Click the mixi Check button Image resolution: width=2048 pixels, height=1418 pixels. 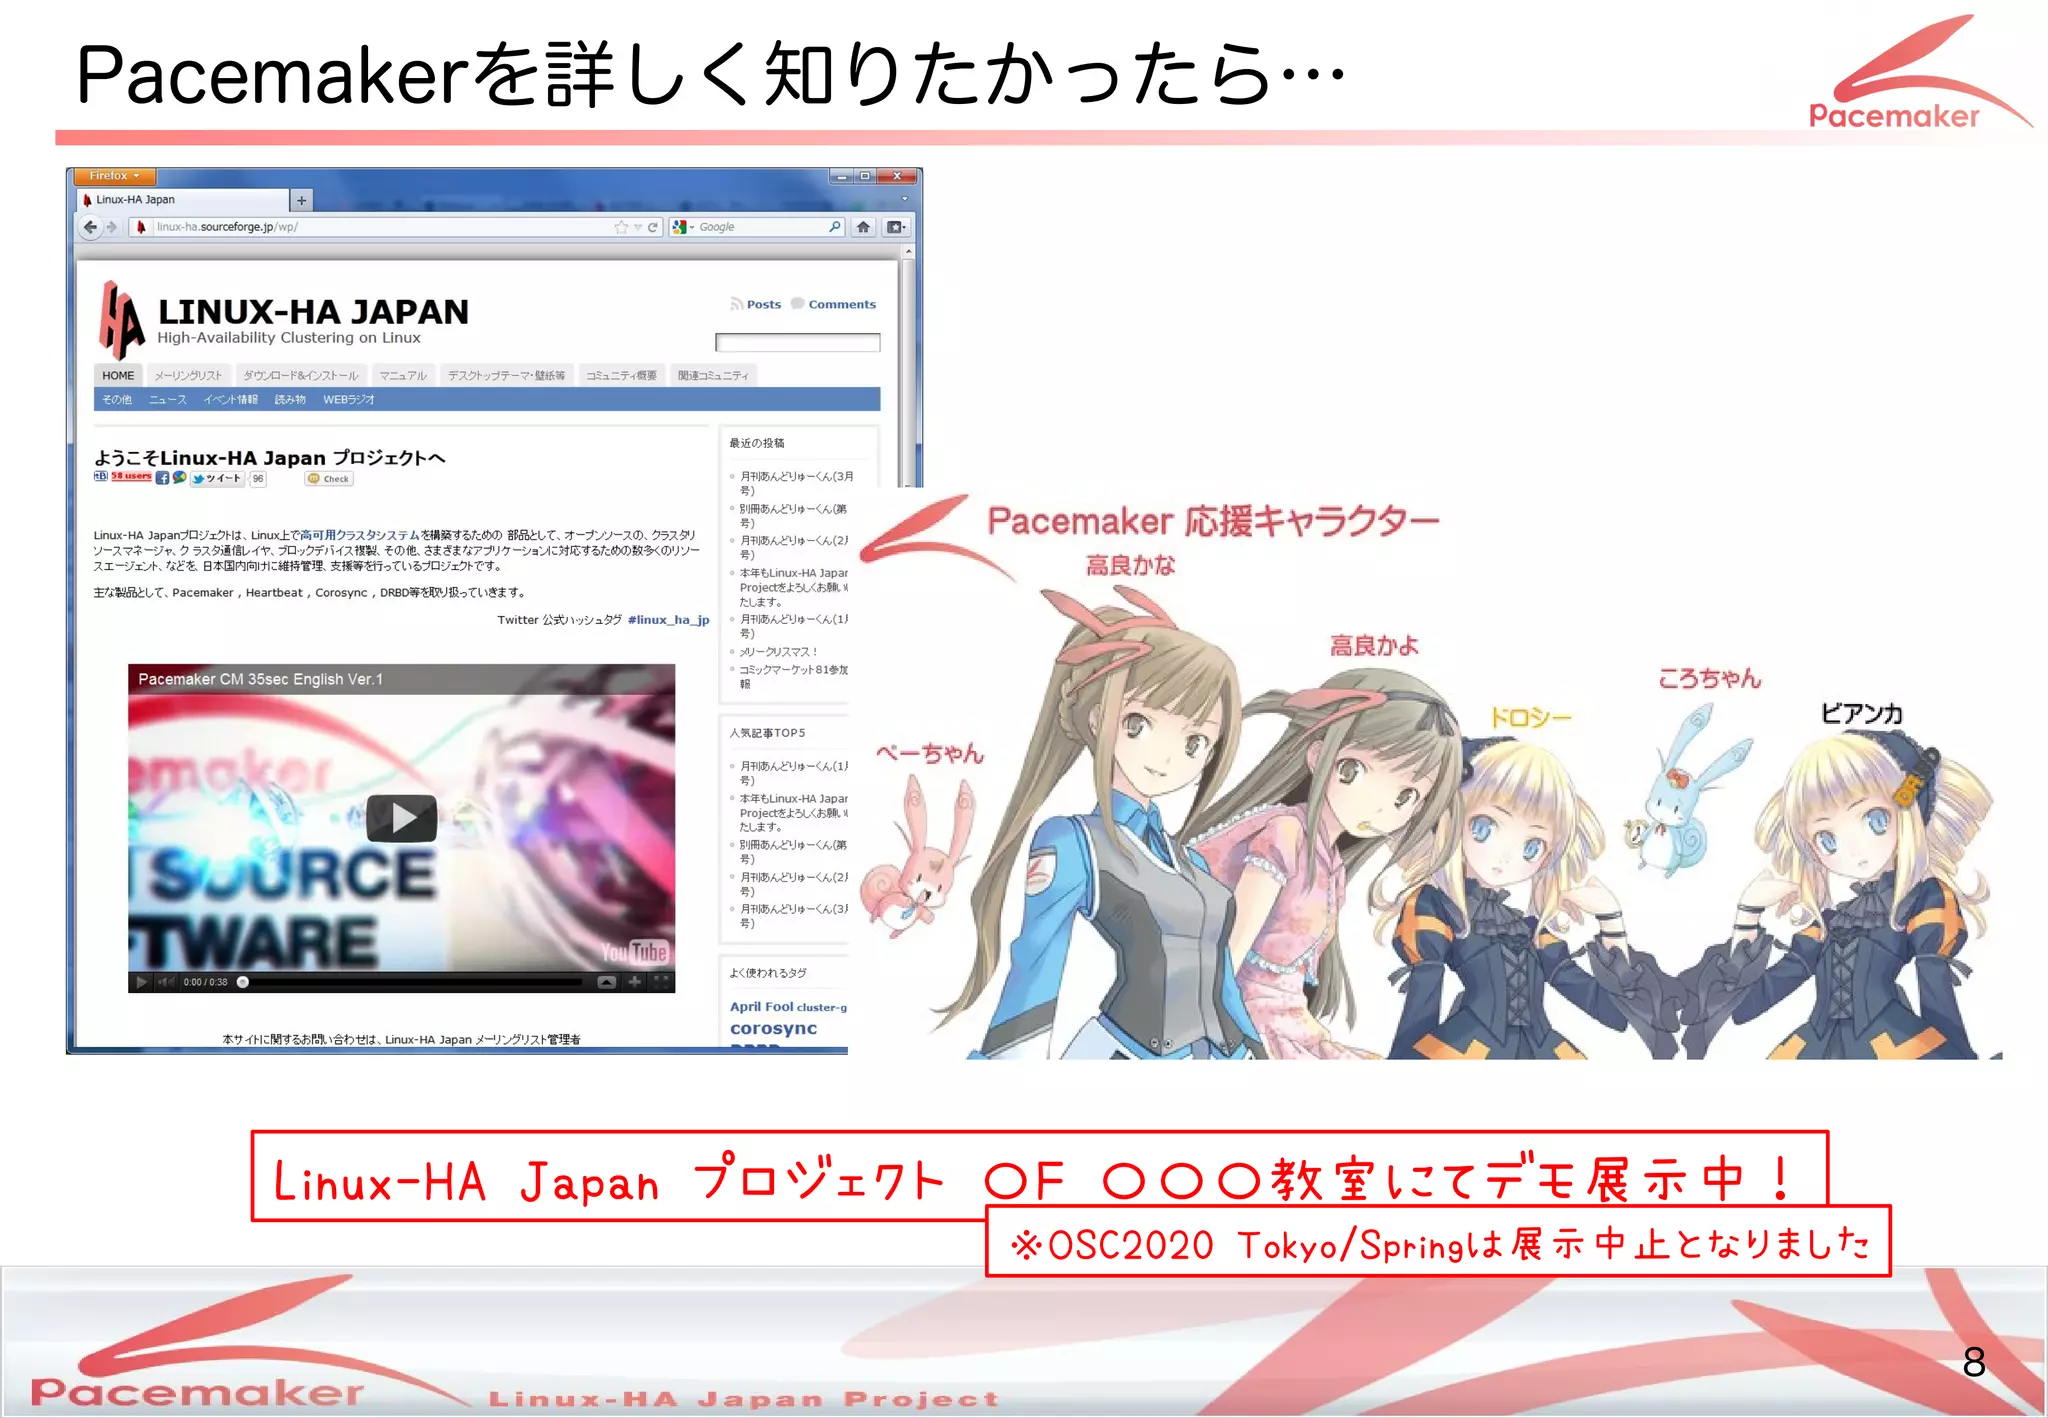[329, 479]
